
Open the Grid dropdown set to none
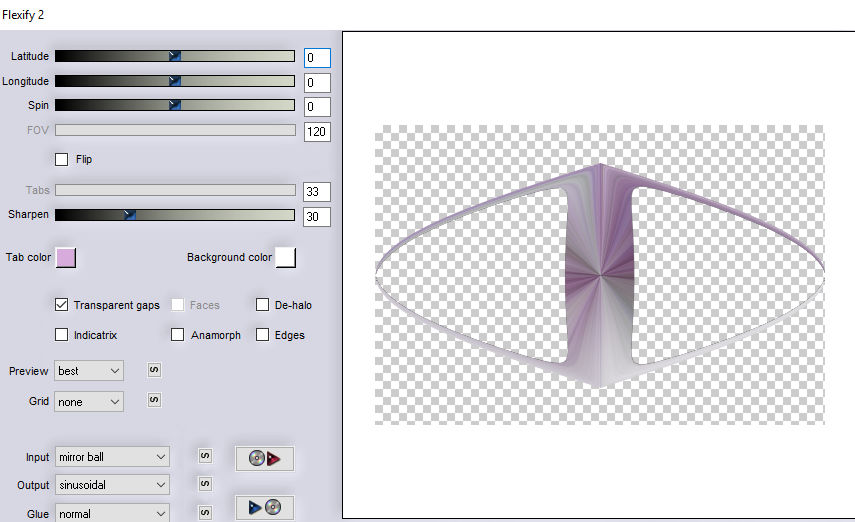pyautogui.click(x=89, y=402)
